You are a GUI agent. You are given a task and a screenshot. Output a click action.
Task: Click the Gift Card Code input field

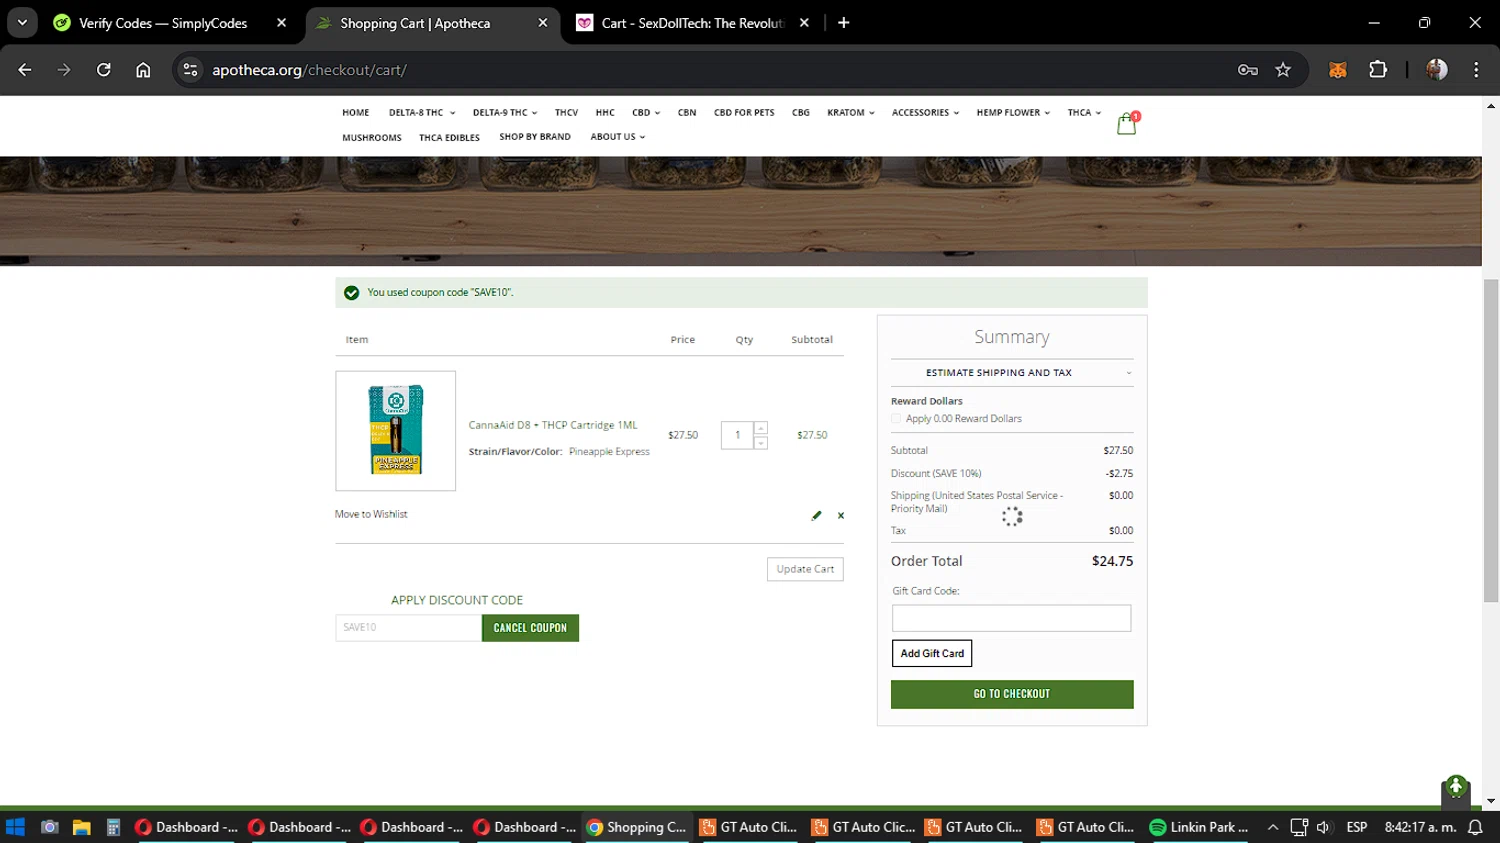coord(1011,618)
